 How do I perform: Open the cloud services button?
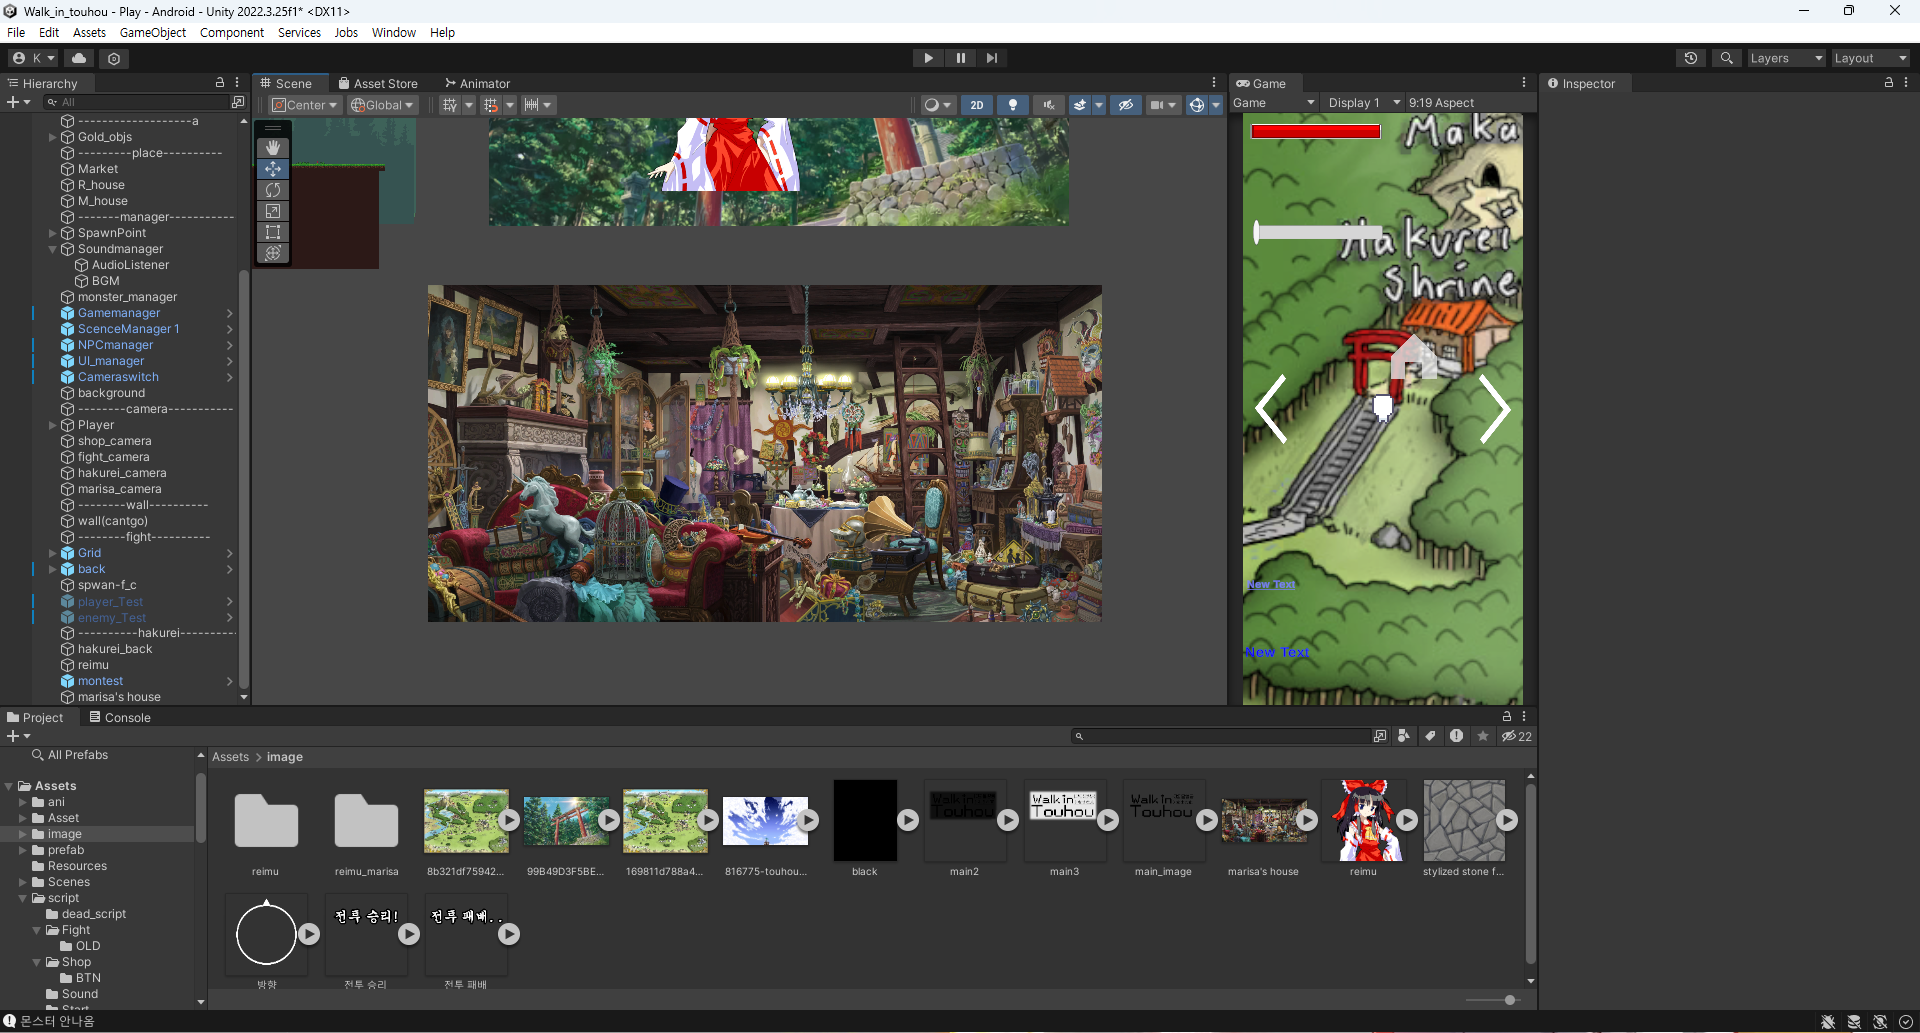[79, 58]
